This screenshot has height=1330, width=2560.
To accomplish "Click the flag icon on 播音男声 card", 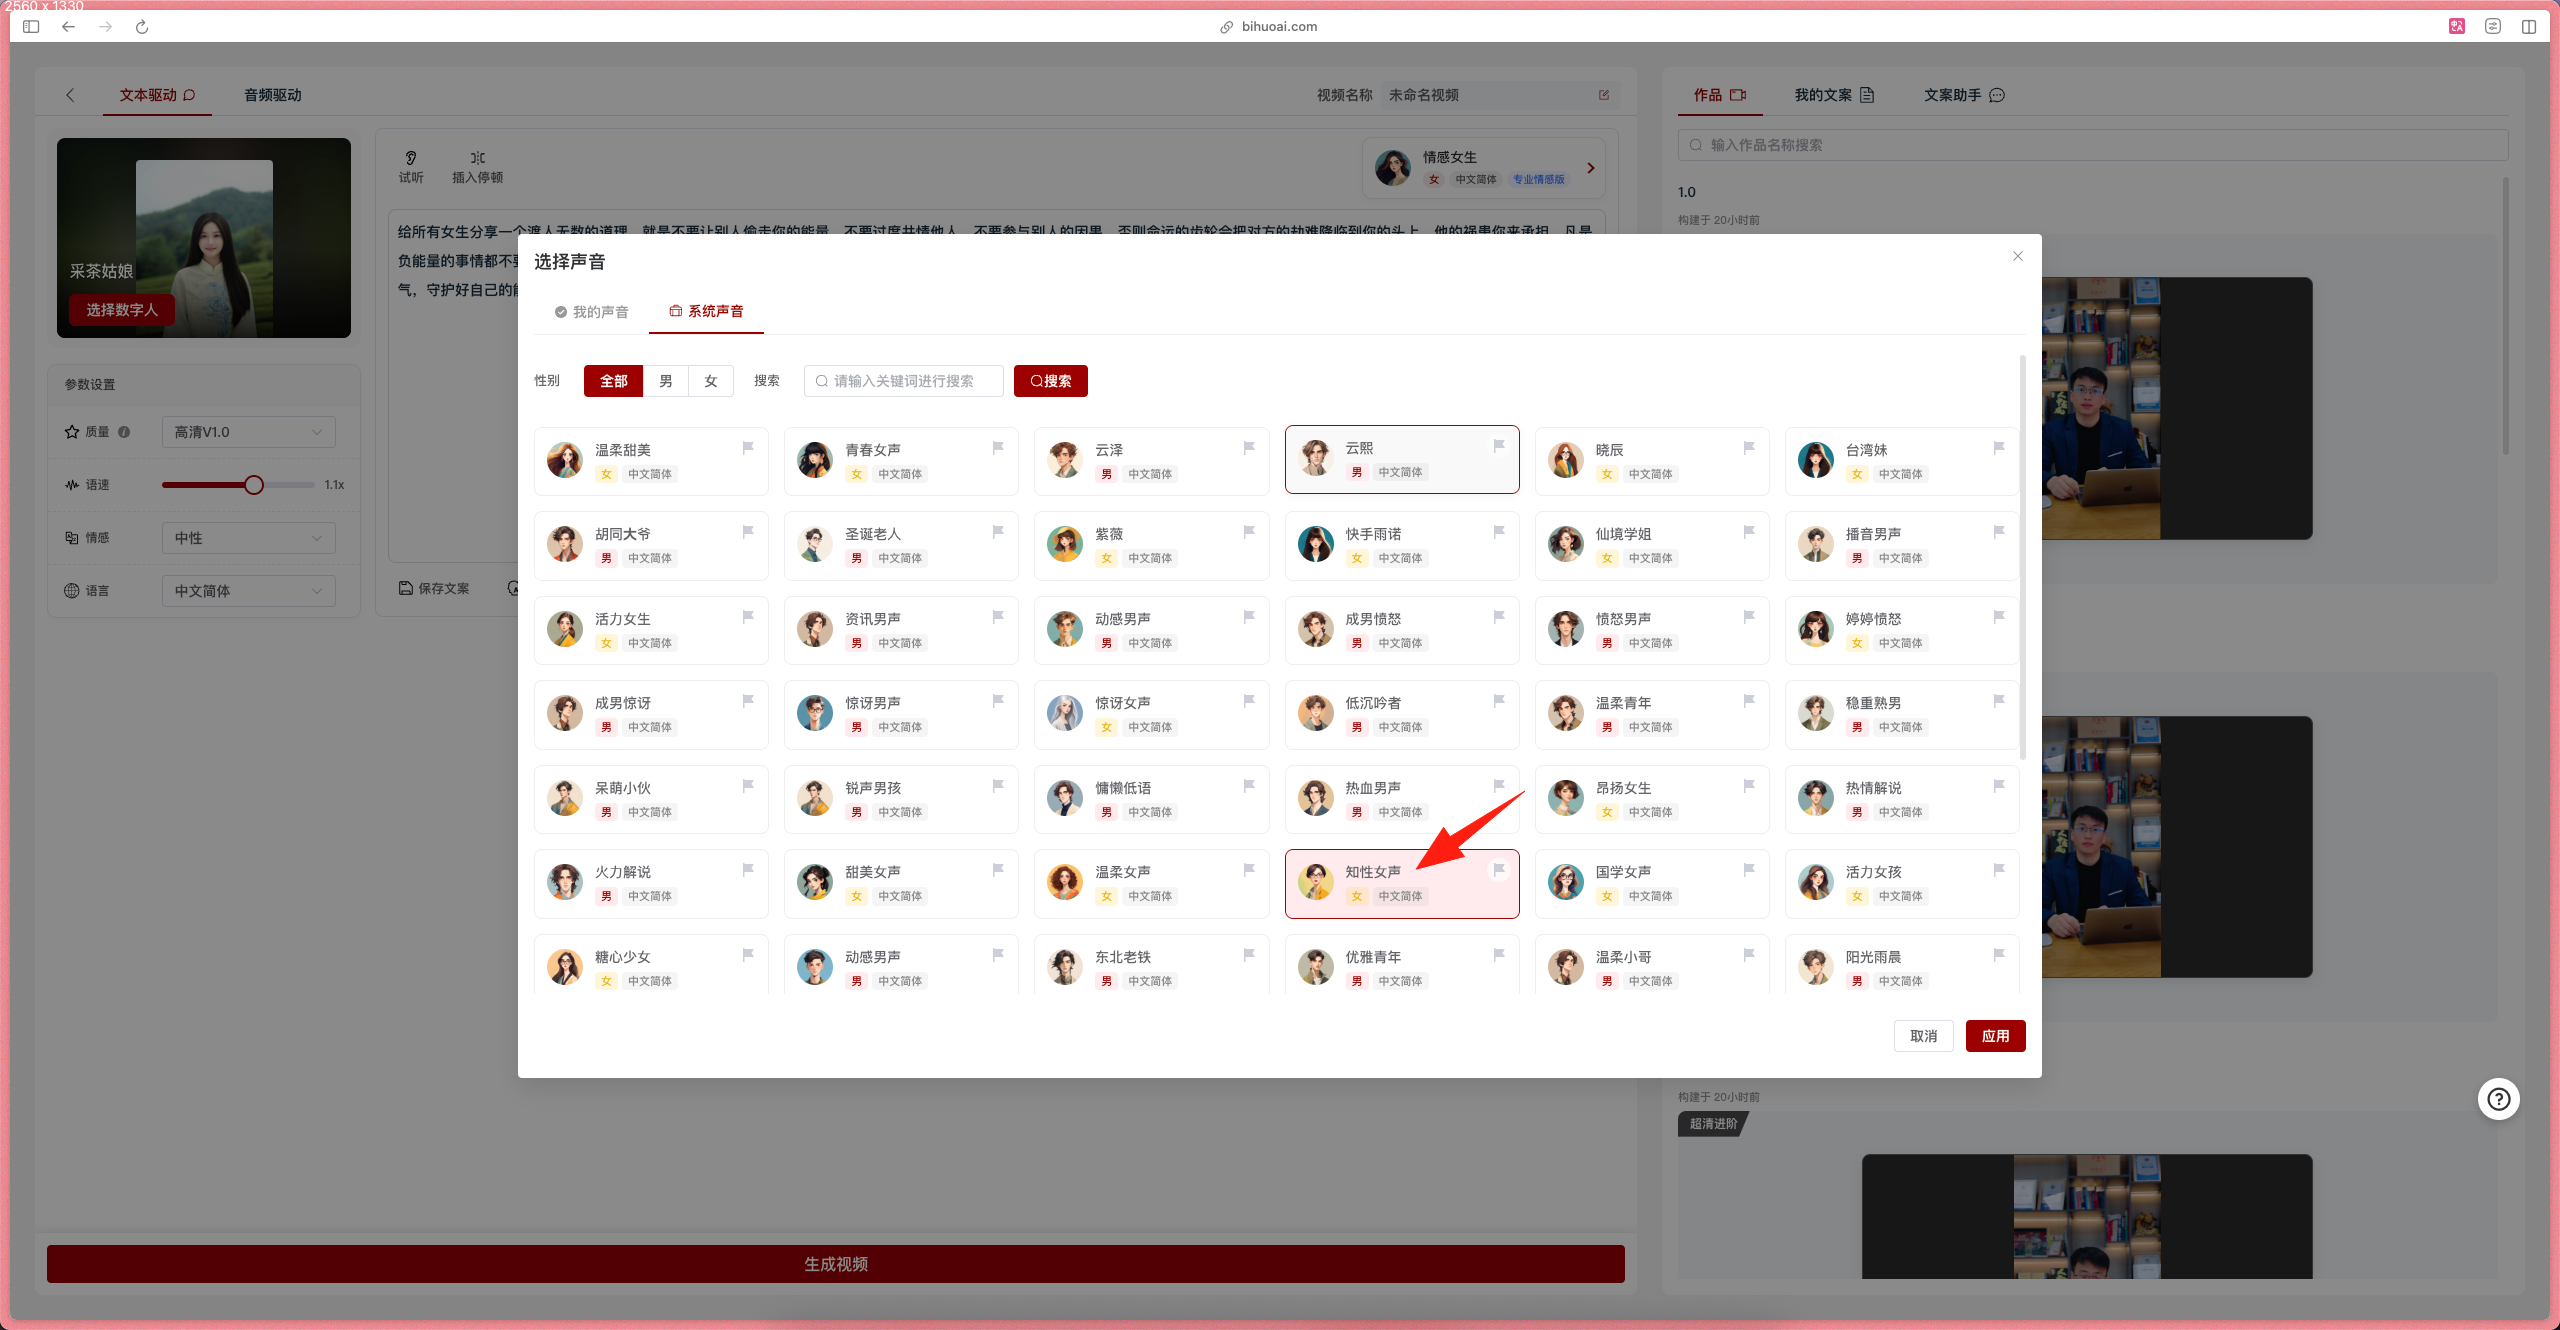I will point(1999,531).
